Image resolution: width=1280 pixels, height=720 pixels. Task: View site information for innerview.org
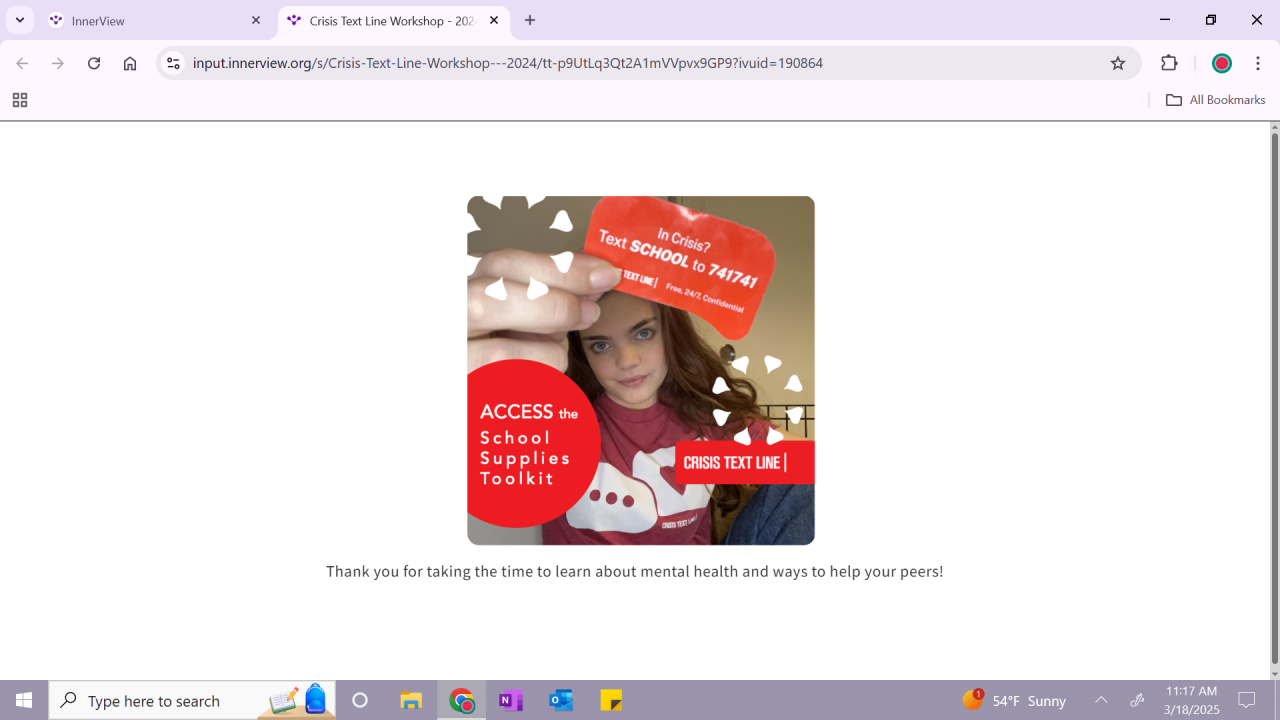[x=173, y=63]
